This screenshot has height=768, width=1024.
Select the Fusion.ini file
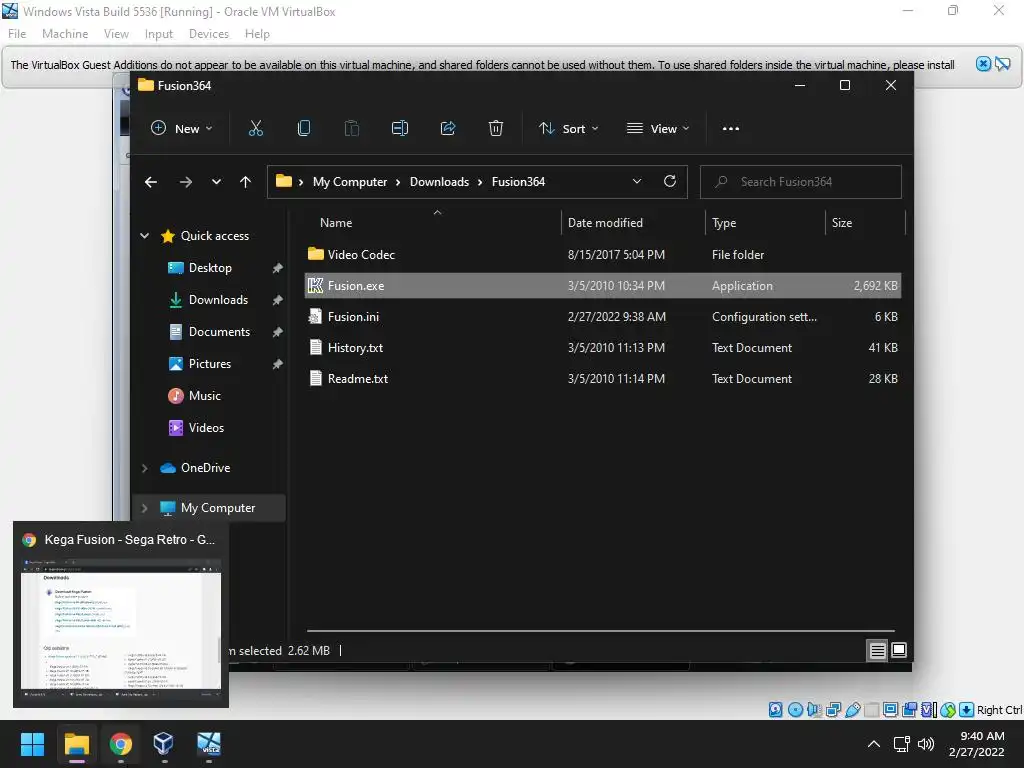click(x=603, y=317)
